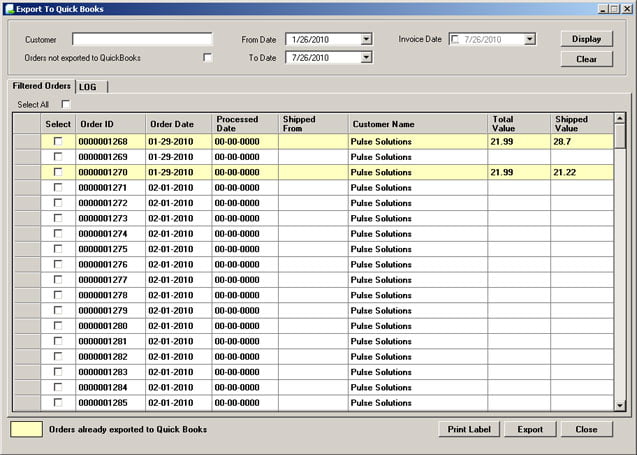Image resolution: width=637 pixels, height=455 pixels.
Task: Click Order ID cell 0000001272
Action: point(110,203)
